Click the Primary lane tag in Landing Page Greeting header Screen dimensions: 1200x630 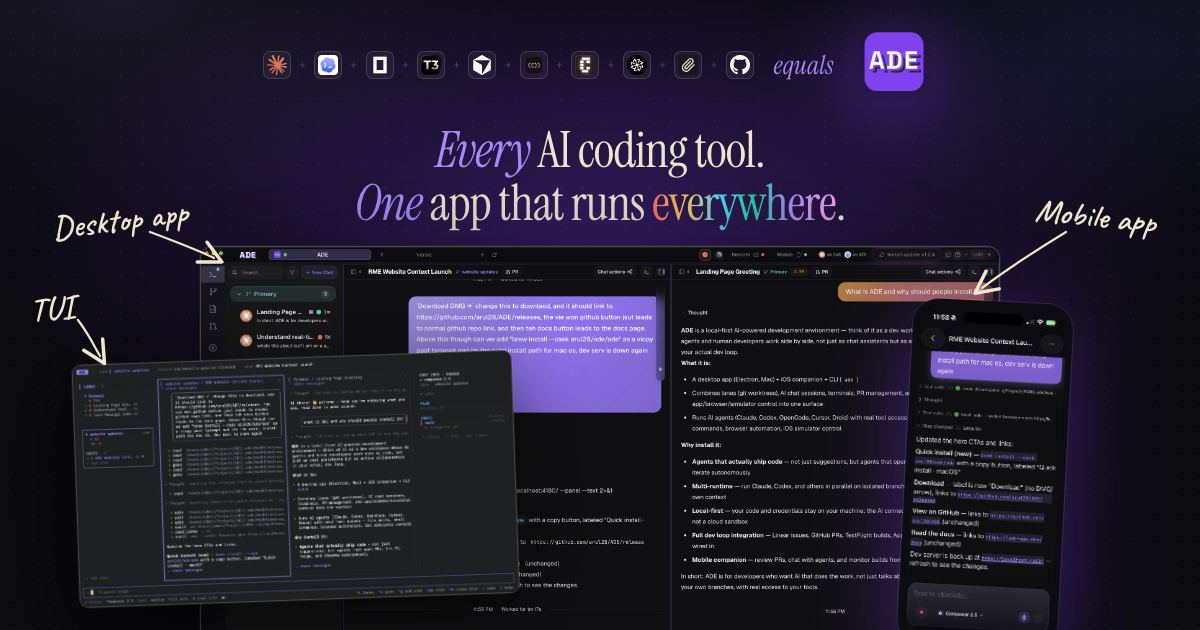coord(775,272)
